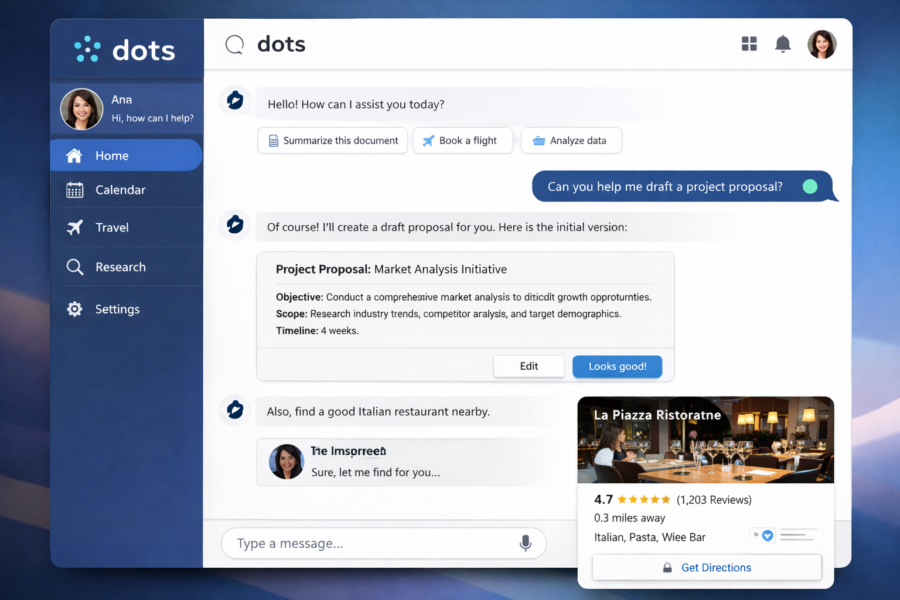Click airplane icon on Book a flight chip

coord(428,141)
